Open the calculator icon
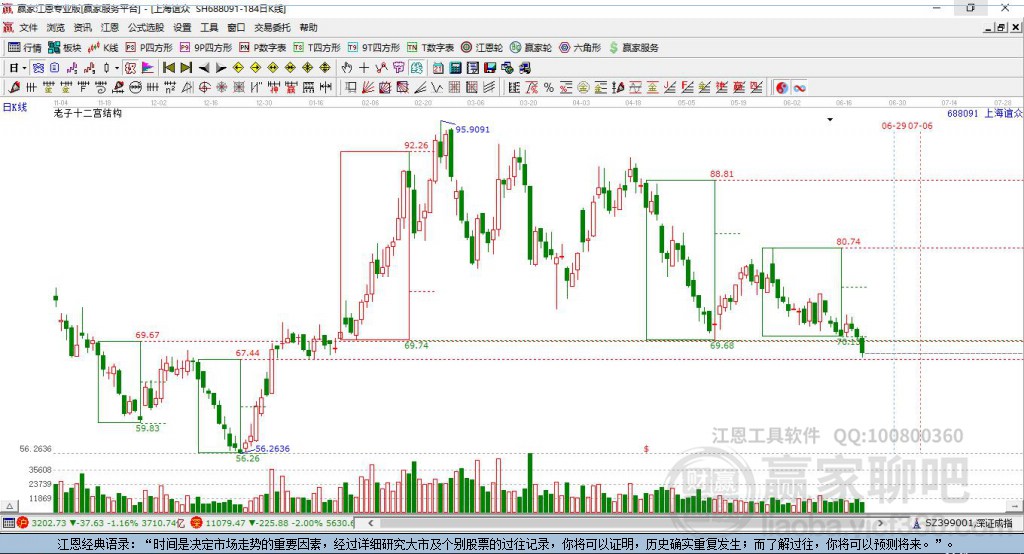The width and height of the screenshot is (1024, 554). point(455,68)
